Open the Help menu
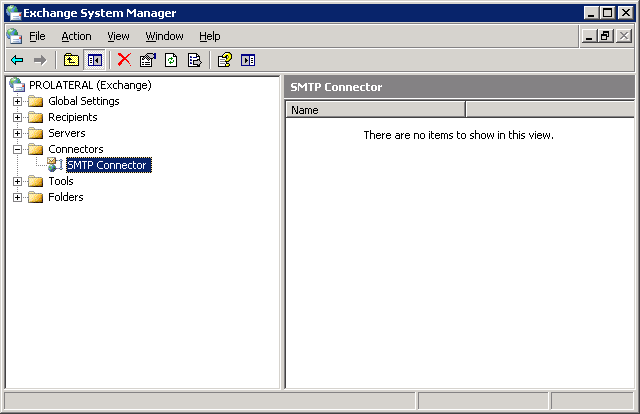 click(210, 36)
